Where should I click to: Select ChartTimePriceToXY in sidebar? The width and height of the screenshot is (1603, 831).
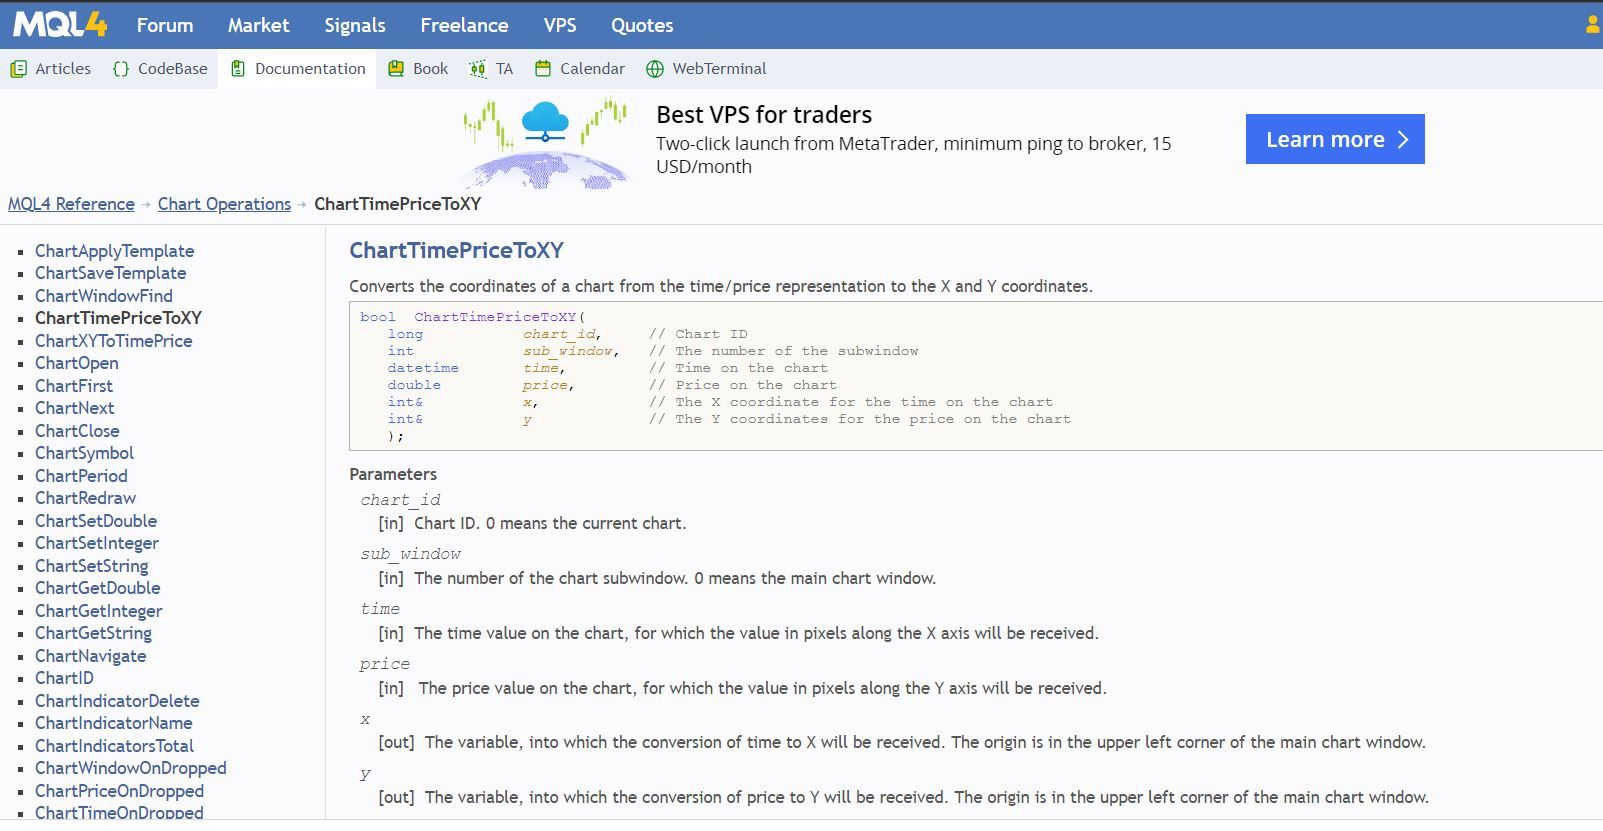click(119, 318)
